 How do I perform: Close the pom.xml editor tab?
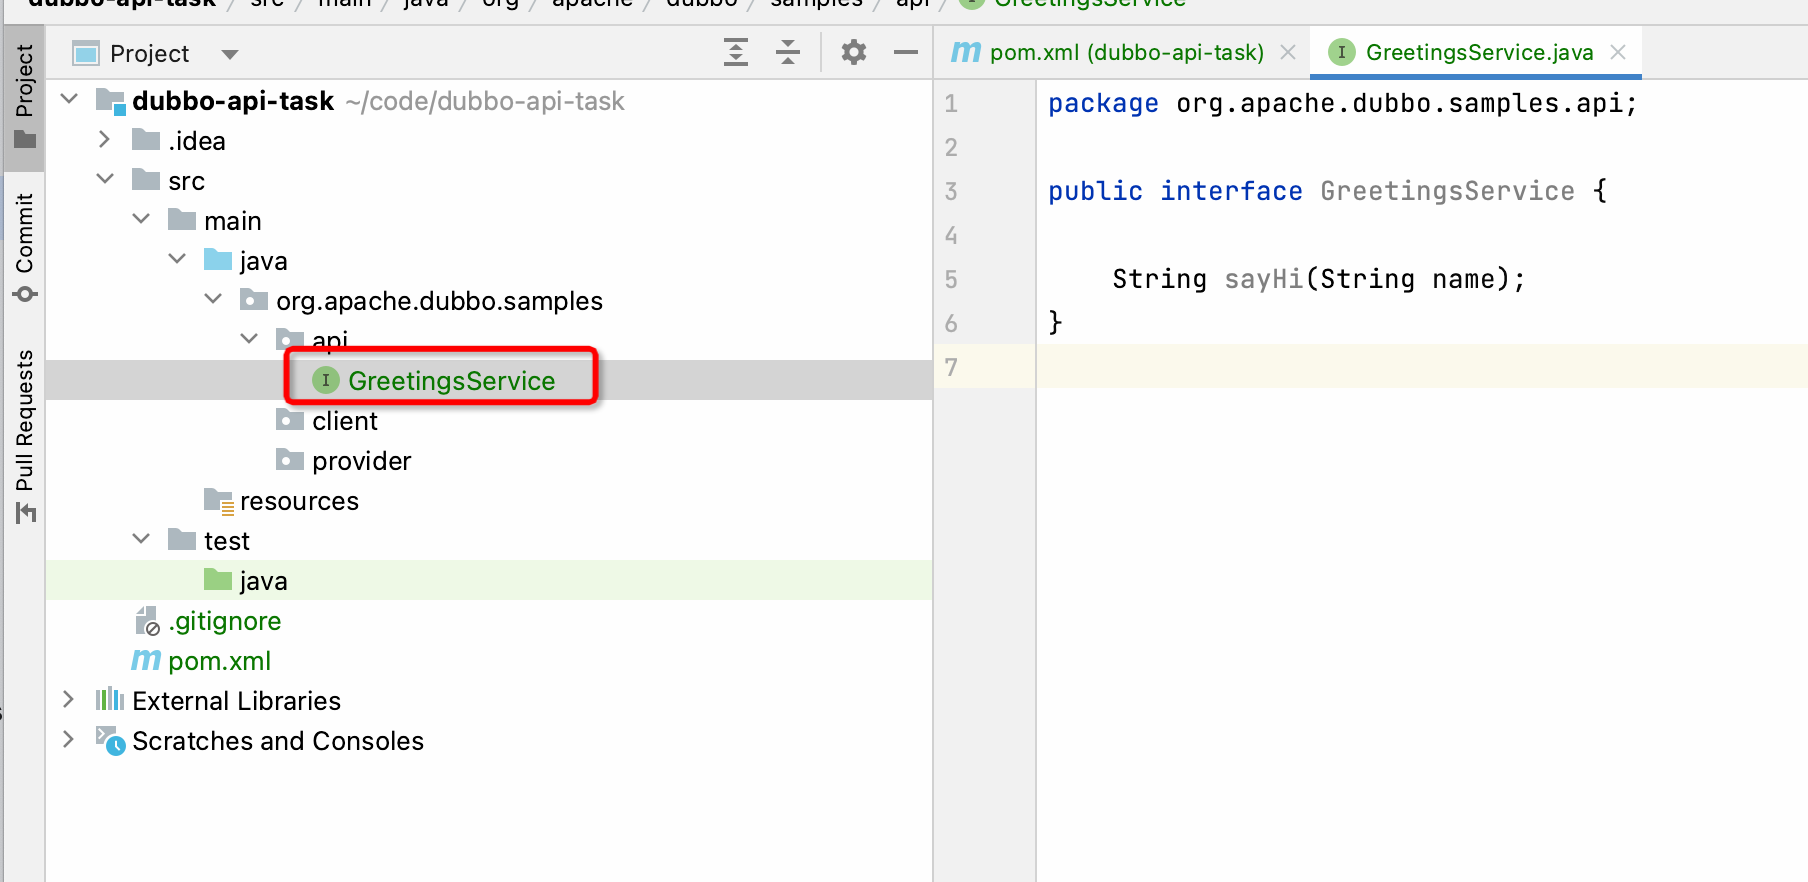(x=1288, y=52)
